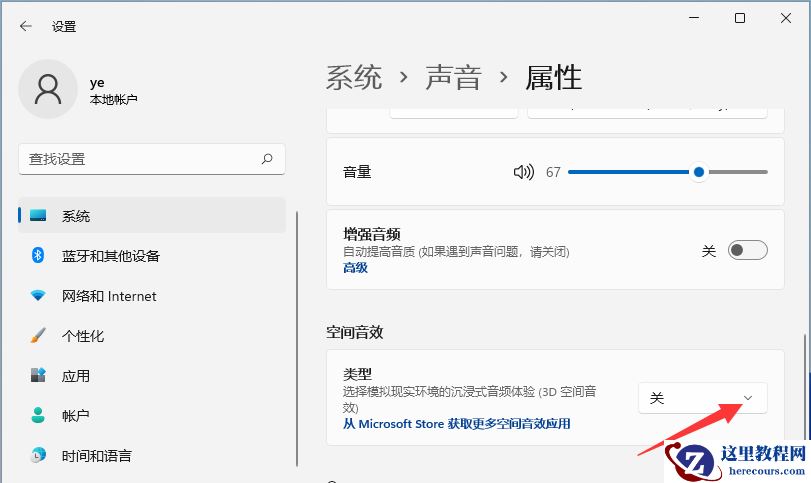Image resolution: width=811 pixels, height=483 pixels.
Task: Select 系统 in the sidebar
Action: (152, 215)
